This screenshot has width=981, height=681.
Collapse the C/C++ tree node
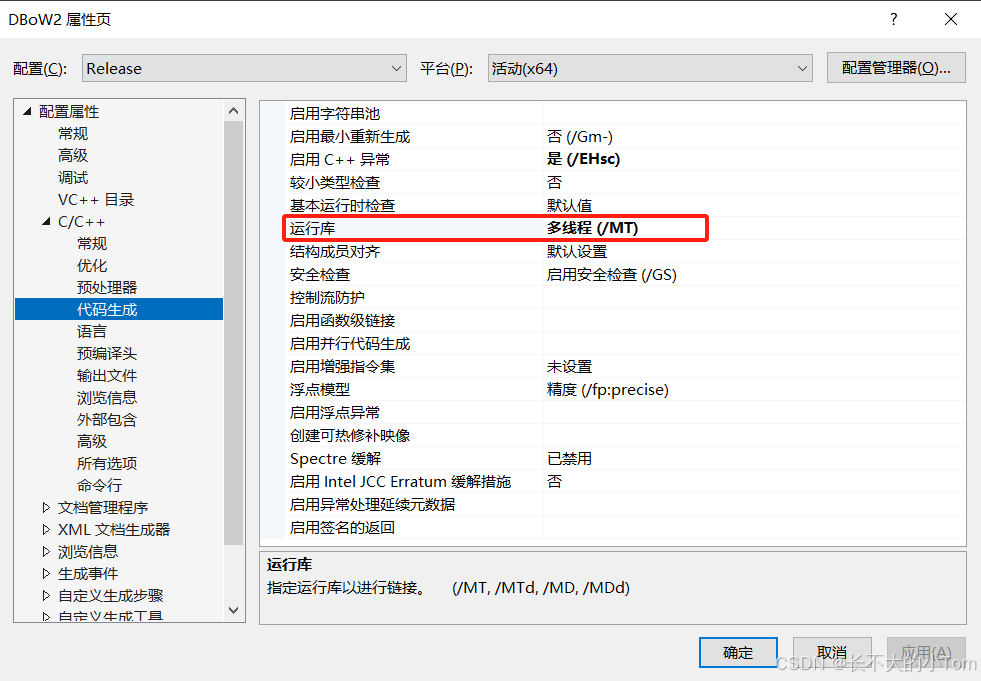(x=46, y=222)
